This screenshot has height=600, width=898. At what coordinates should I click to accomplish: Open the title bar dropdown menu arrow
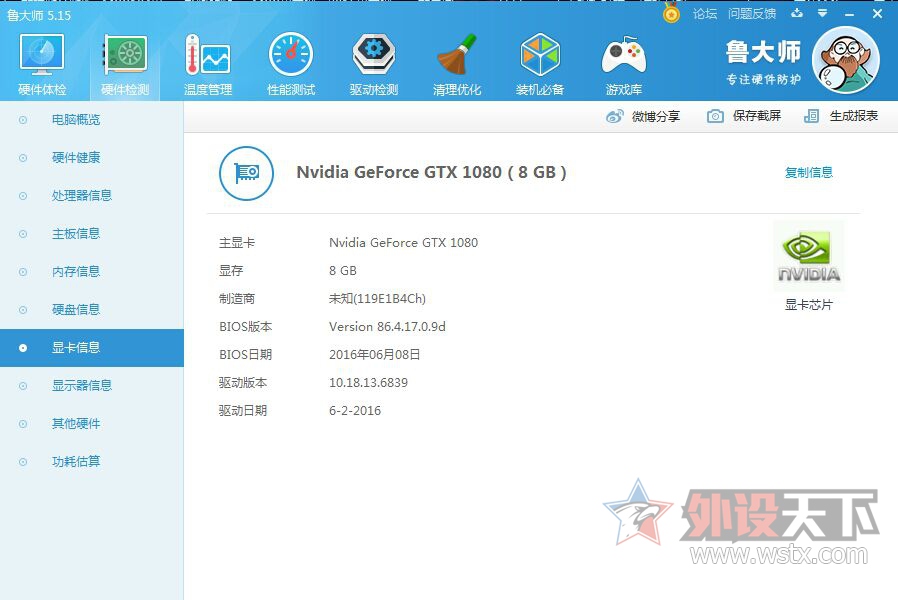[x=822, y=13]
